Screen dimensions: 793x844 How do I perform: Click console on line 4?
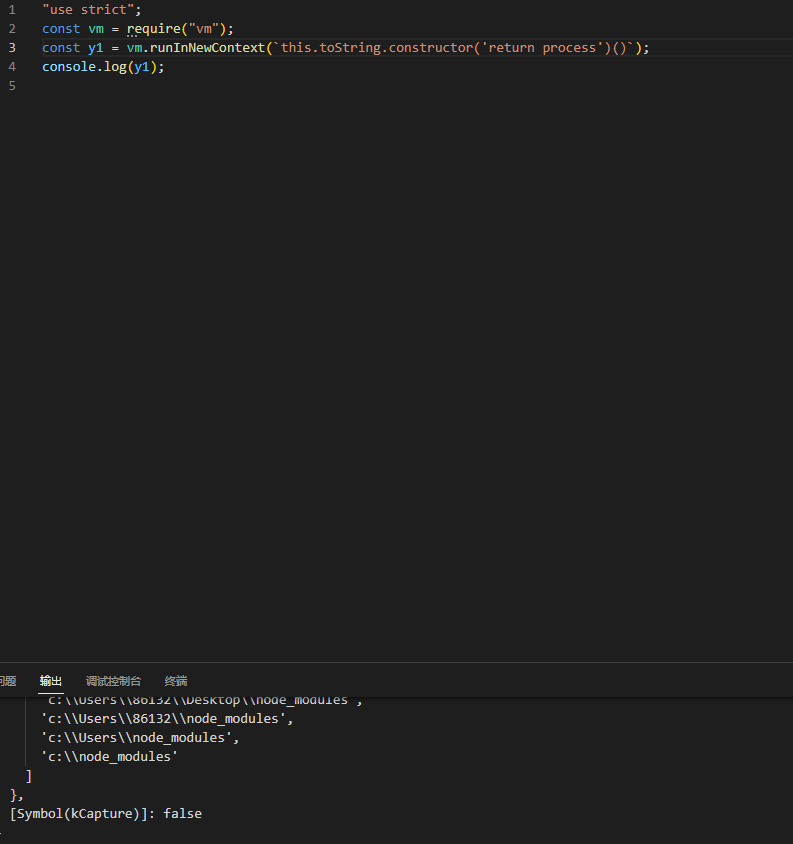tap(69, 67)
